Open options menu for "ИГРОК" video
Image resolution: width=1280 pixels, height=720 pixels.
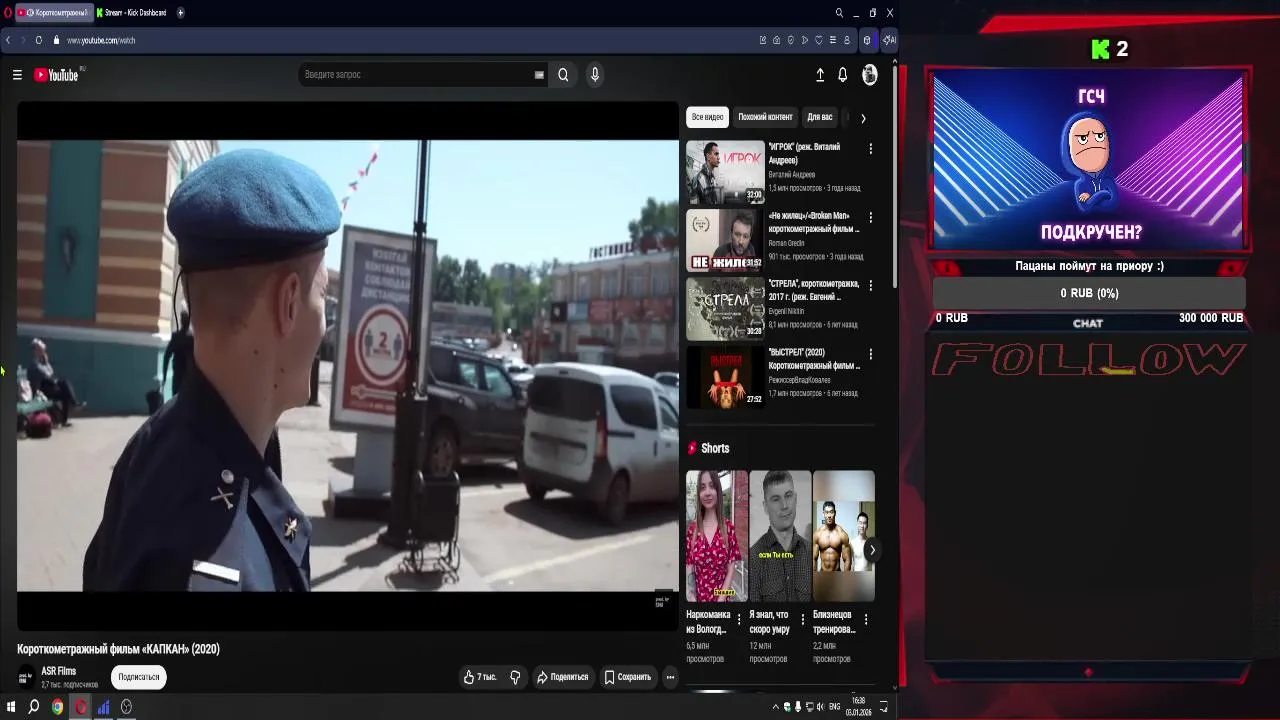click(871, 148)
